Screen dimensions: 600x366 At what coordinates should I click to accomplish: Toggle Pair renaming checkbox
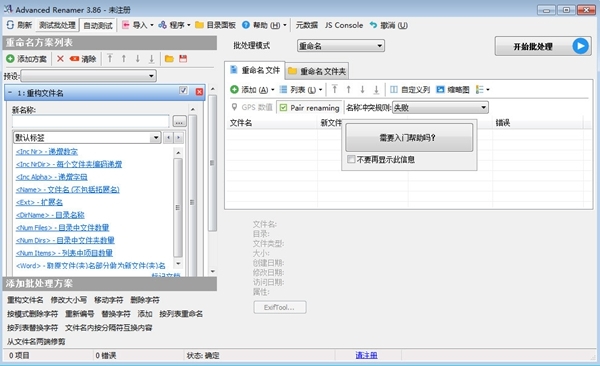click(283, 108)
